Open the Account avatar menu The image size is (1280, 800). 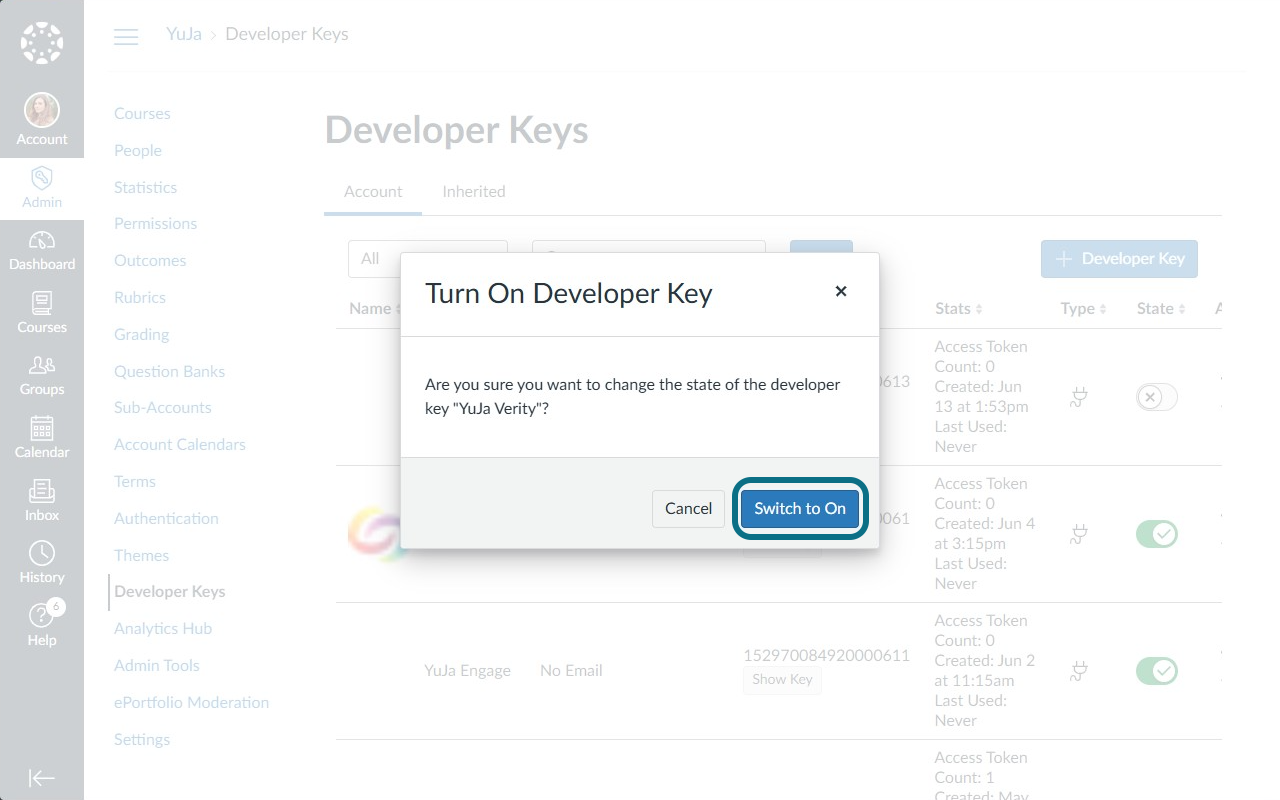pos(42,119)
